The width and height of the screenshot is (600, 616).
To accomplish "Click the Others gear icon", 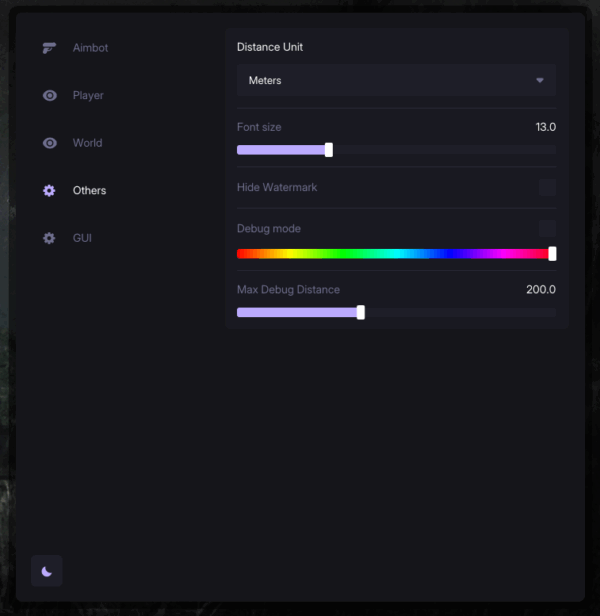I will tap(49, 191).
